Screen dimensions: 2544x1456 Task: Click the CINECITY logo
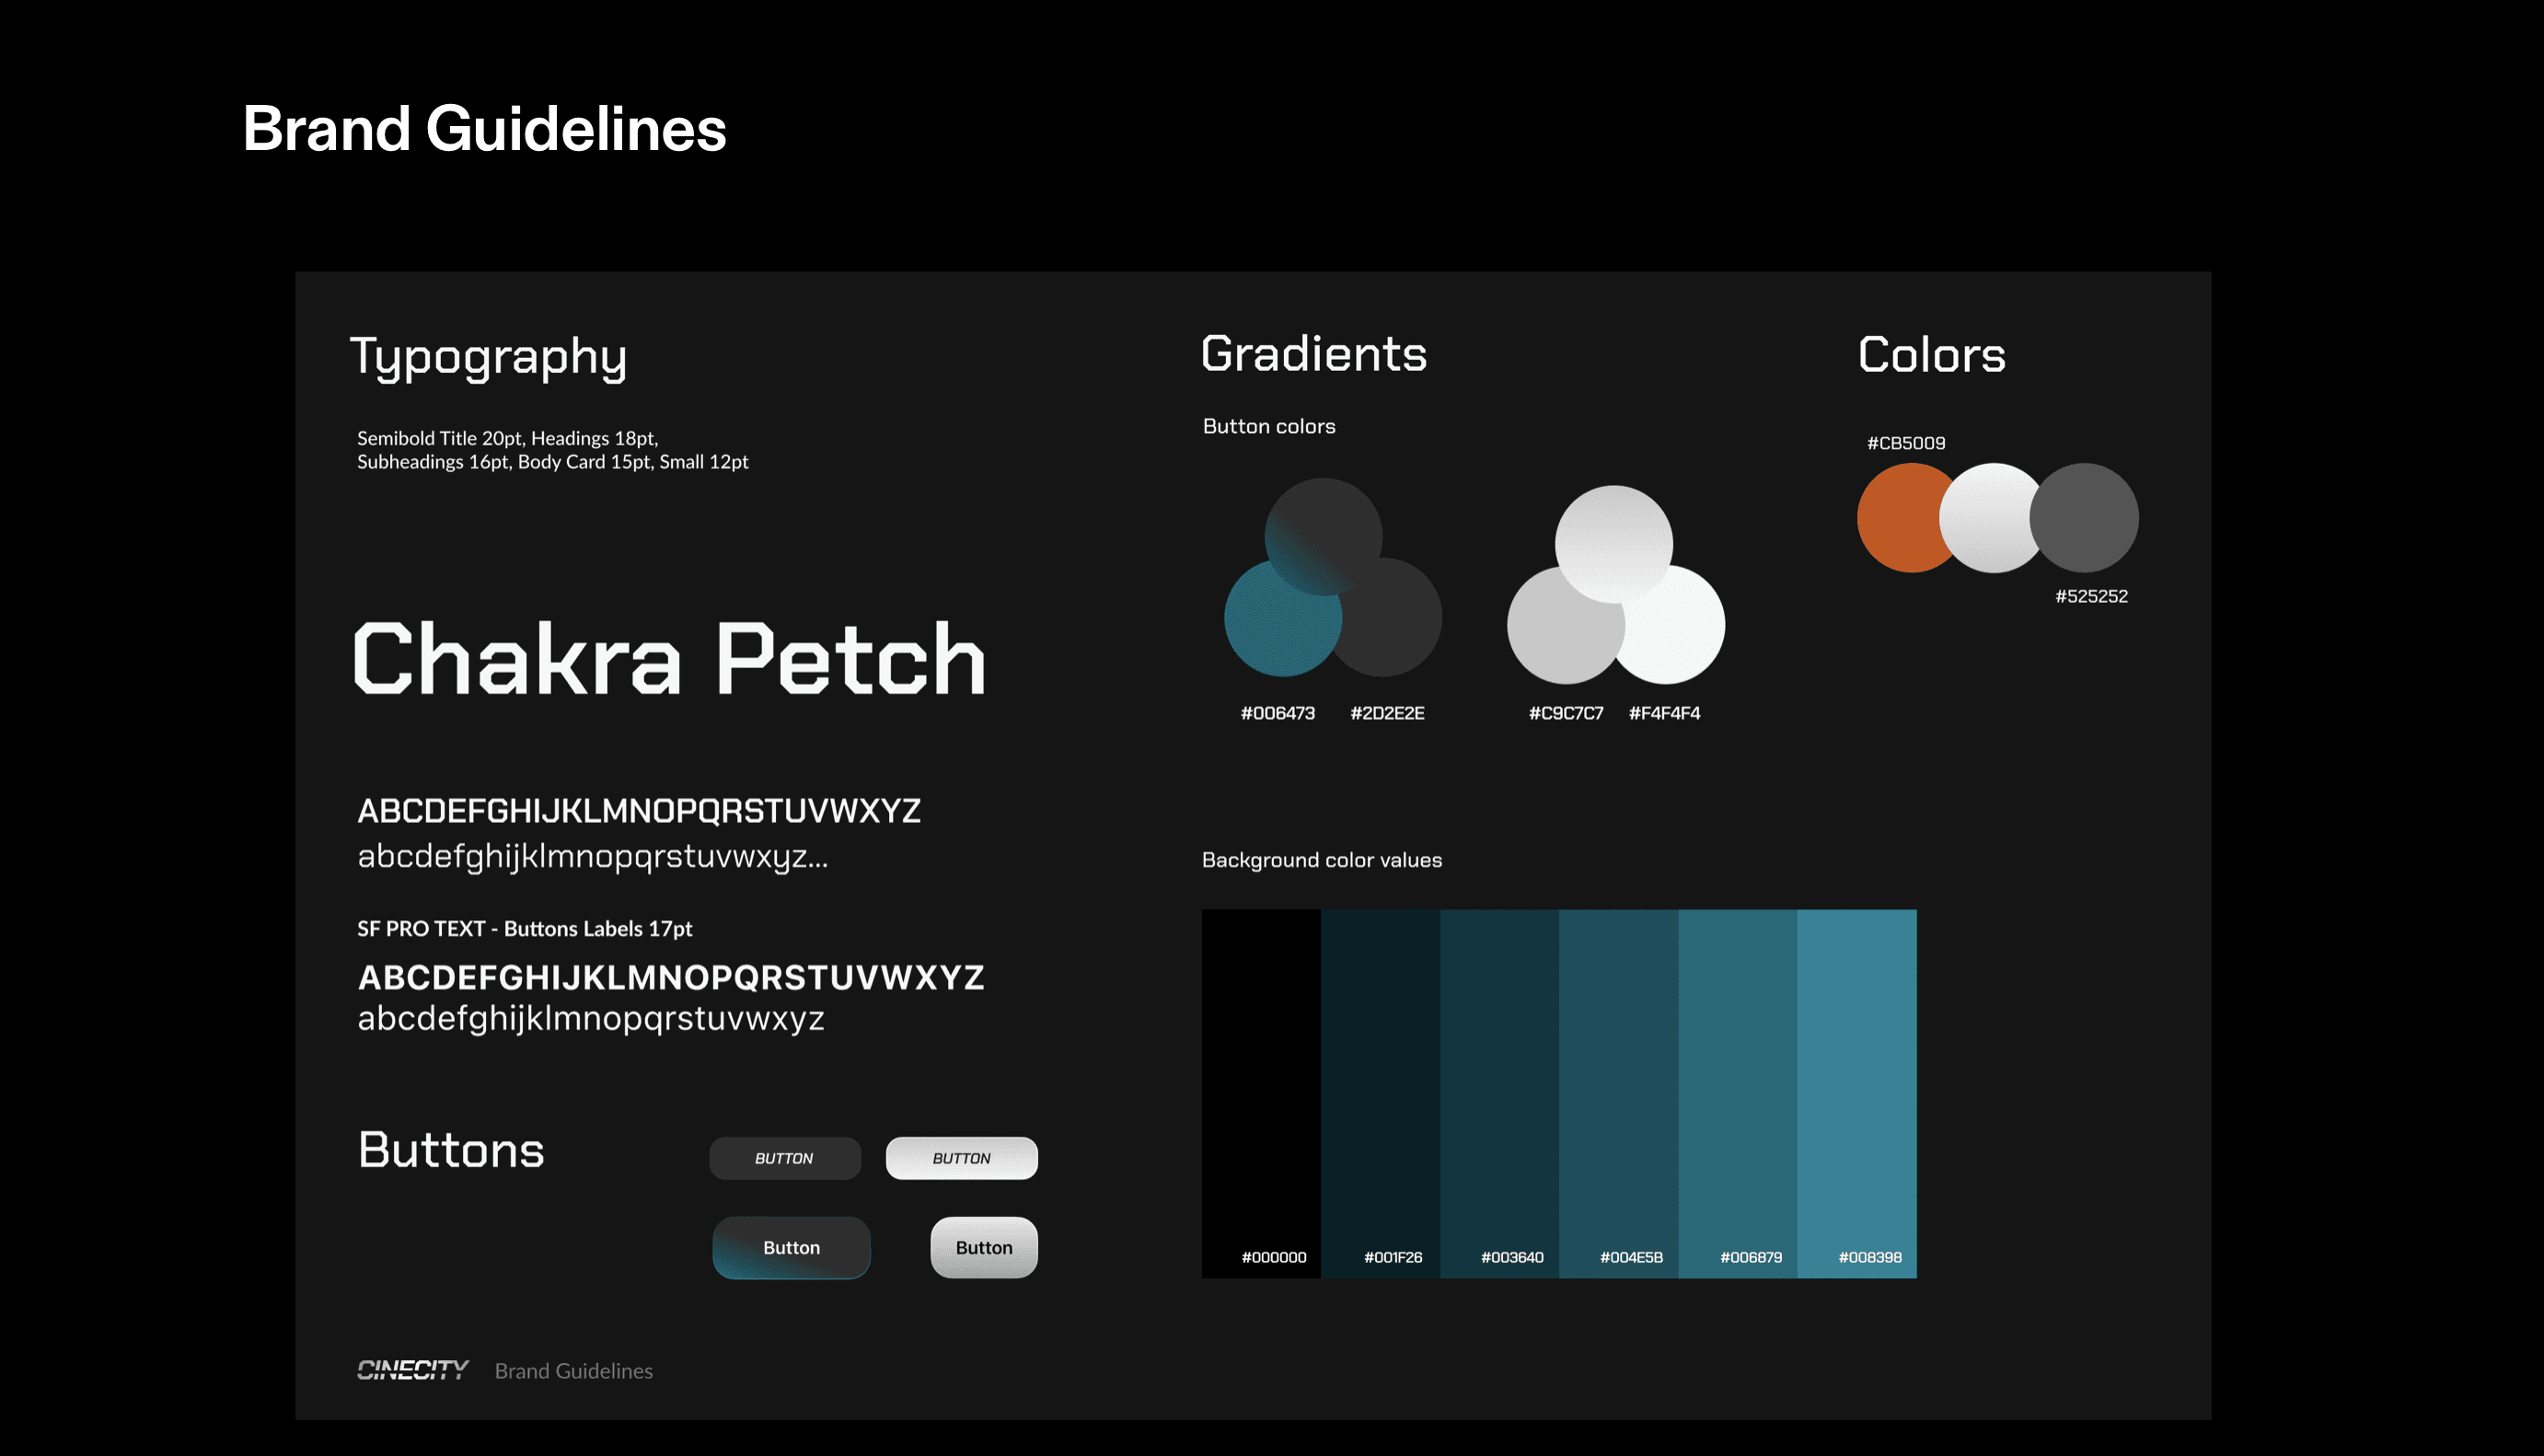pos(412,1370)
